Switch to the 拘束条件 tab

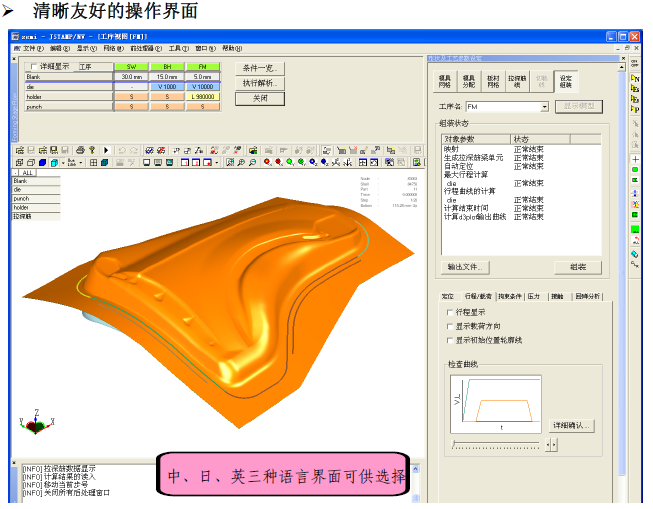510,297
